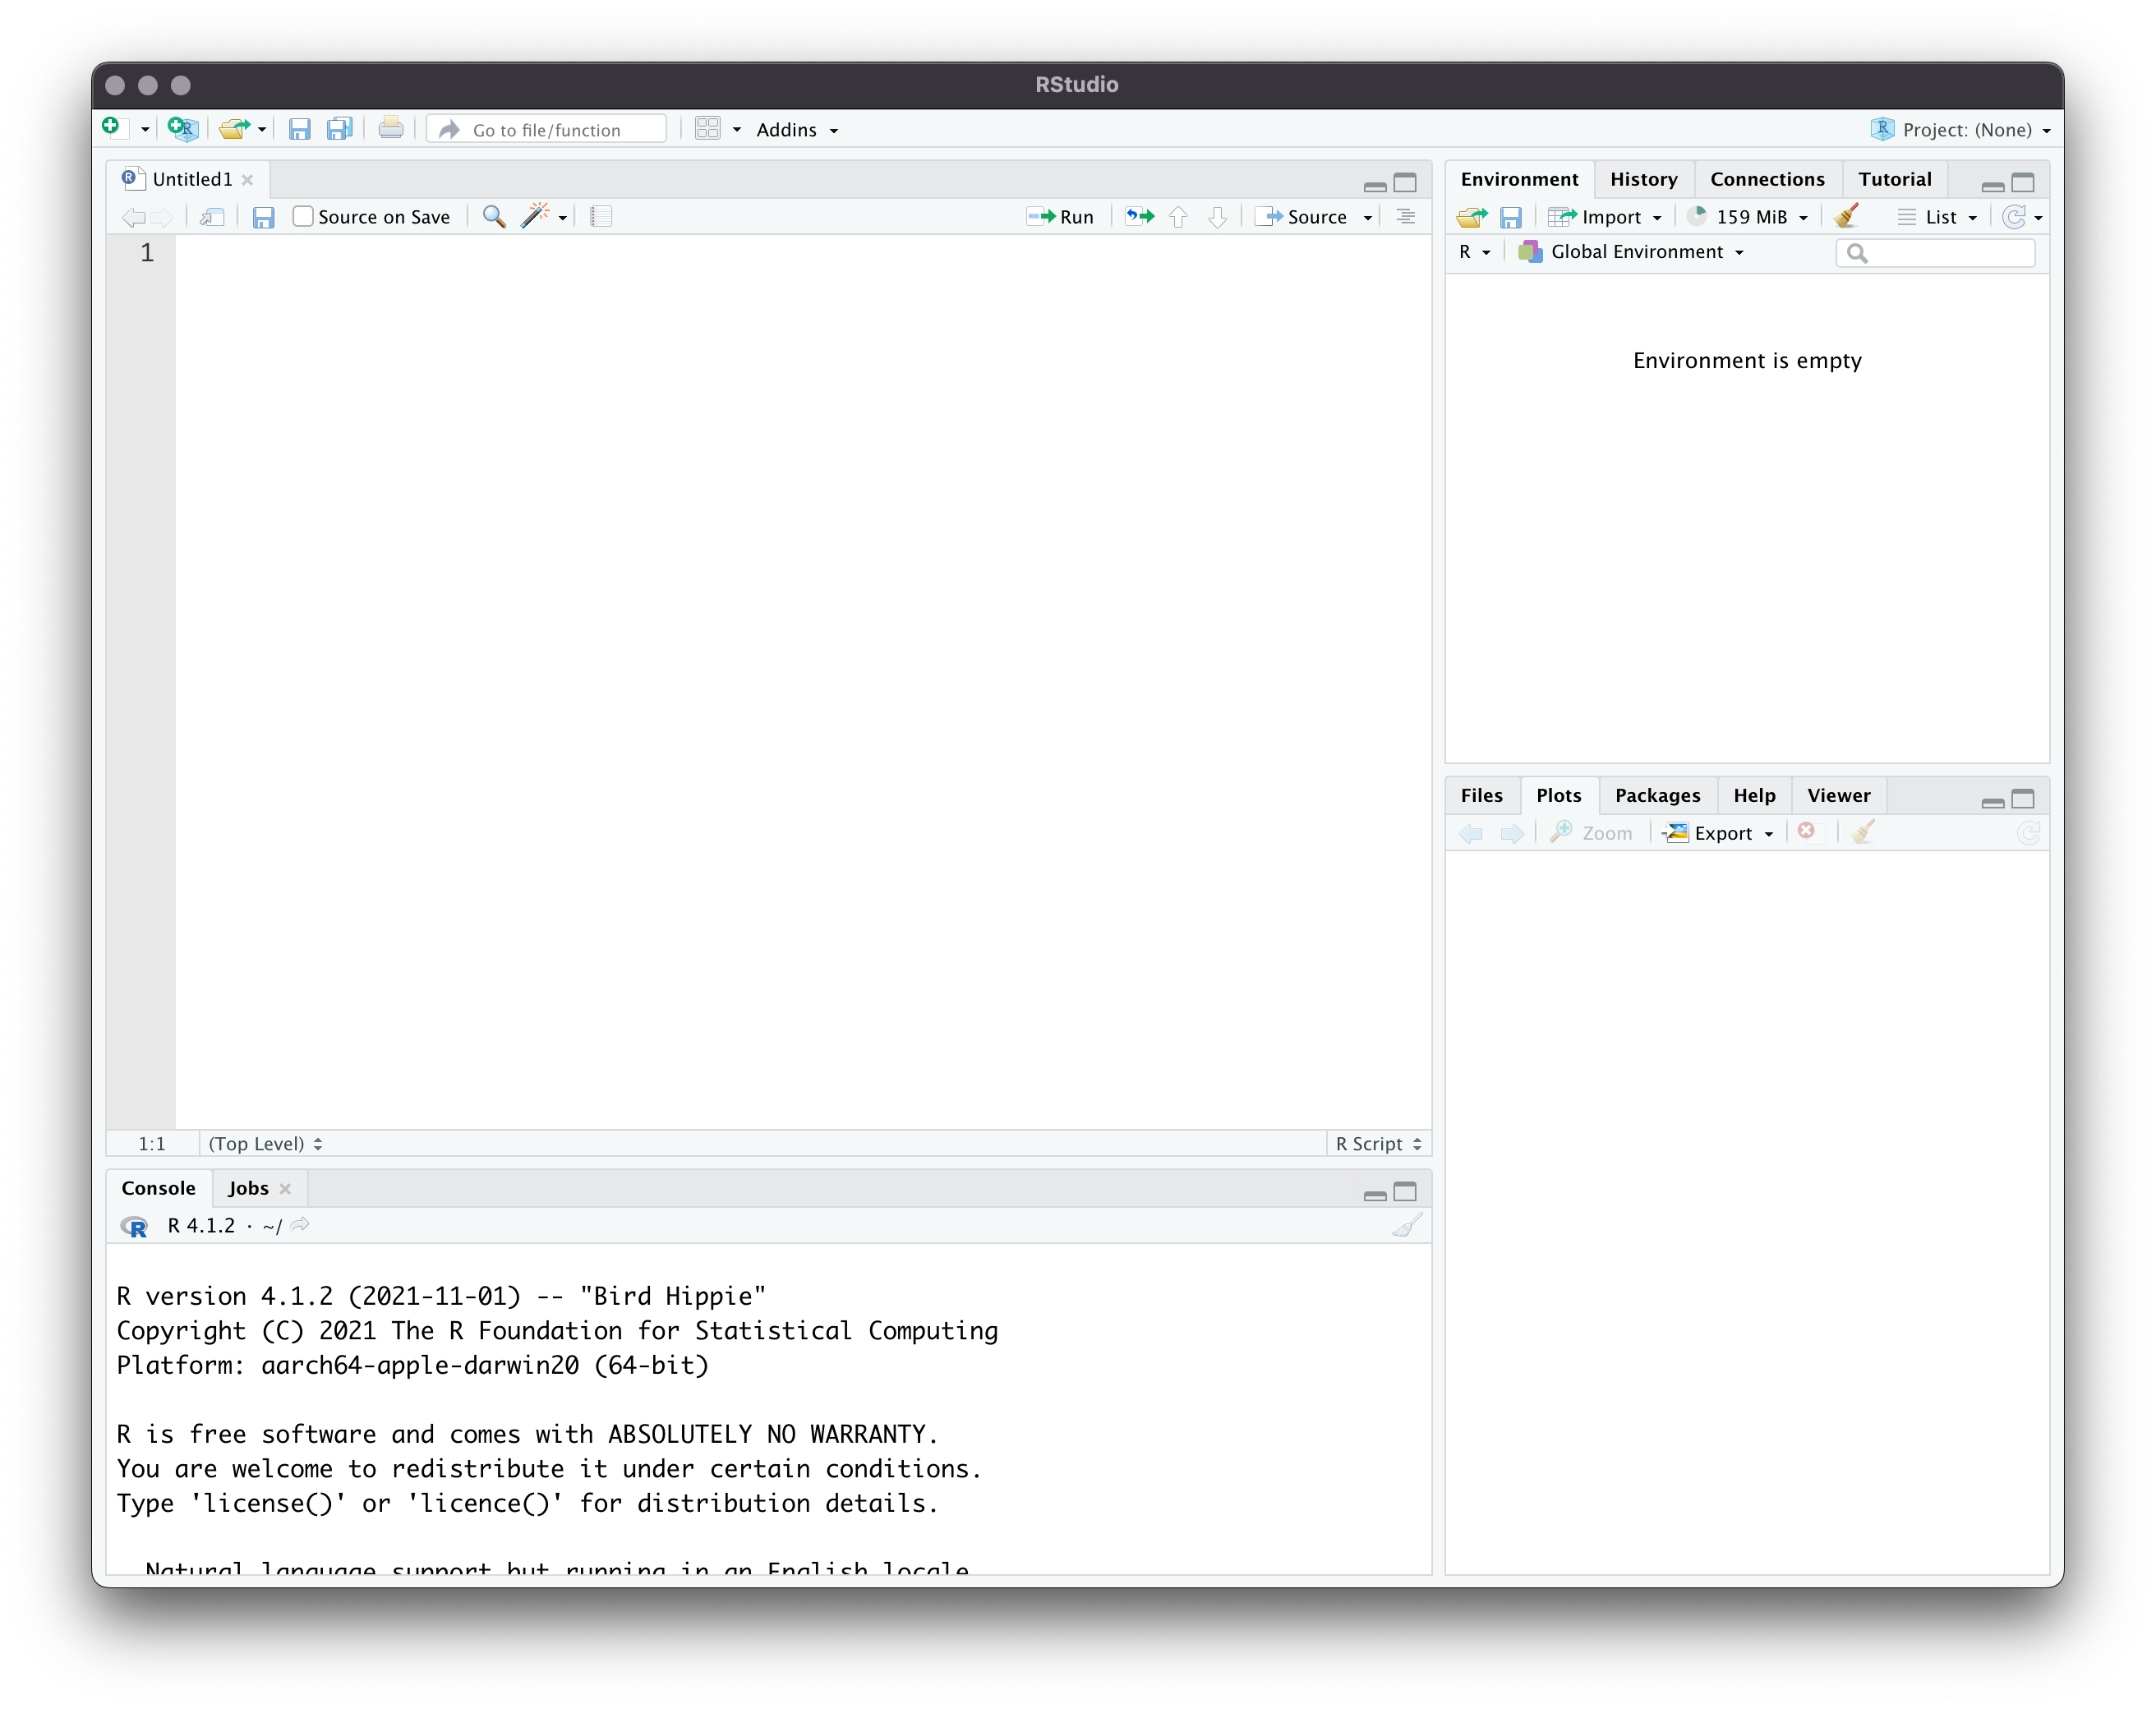
Task: Open the (Top Level) scope selector
Action: [x=265, y=1144]
